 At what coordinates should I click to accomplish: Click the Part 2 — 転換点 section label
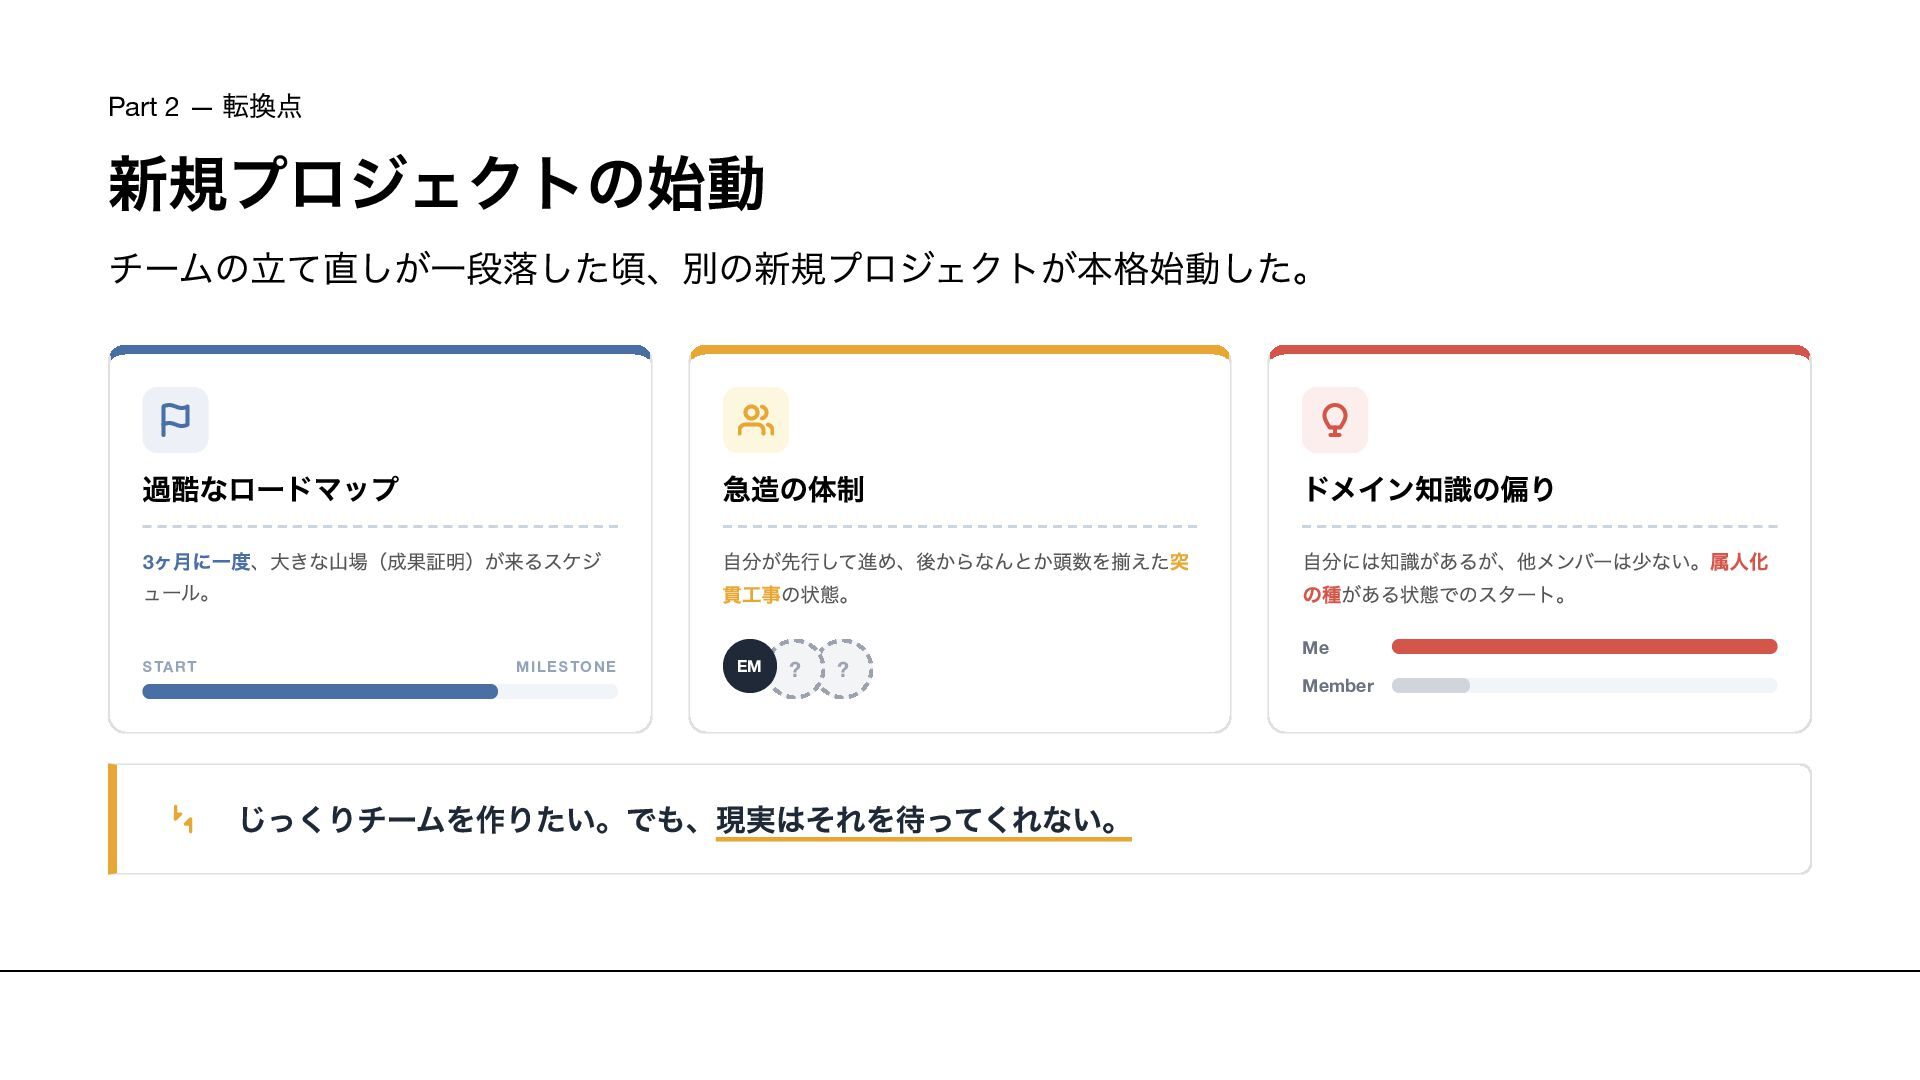click(205, 107)
